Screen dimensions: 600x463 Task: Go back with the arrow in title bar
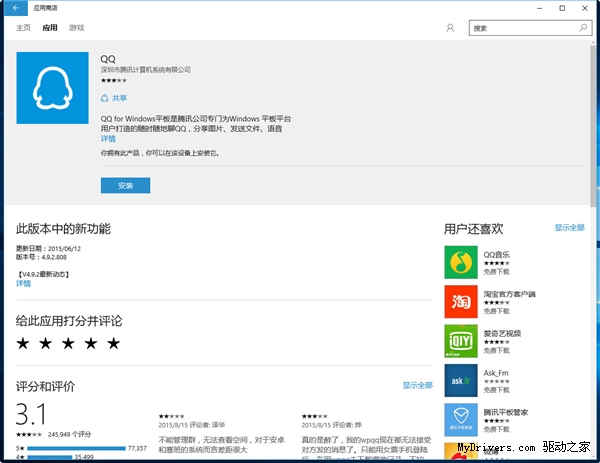[x=16, y=8]
